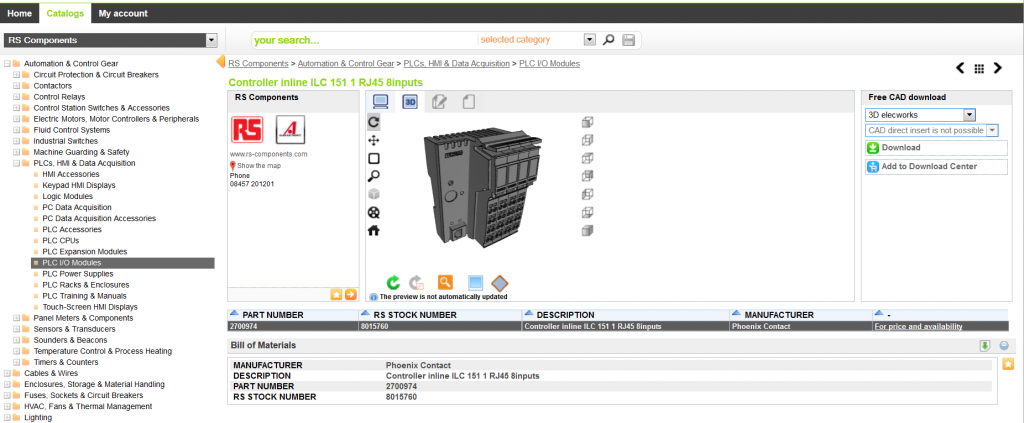Open the My account menu tab

pos(123,13)
